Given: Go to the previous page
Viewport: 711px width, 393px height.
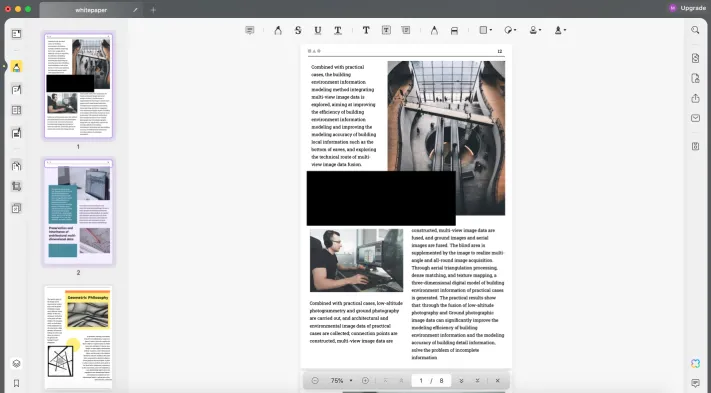Looking at the screenshot, I should coord(401,381).
